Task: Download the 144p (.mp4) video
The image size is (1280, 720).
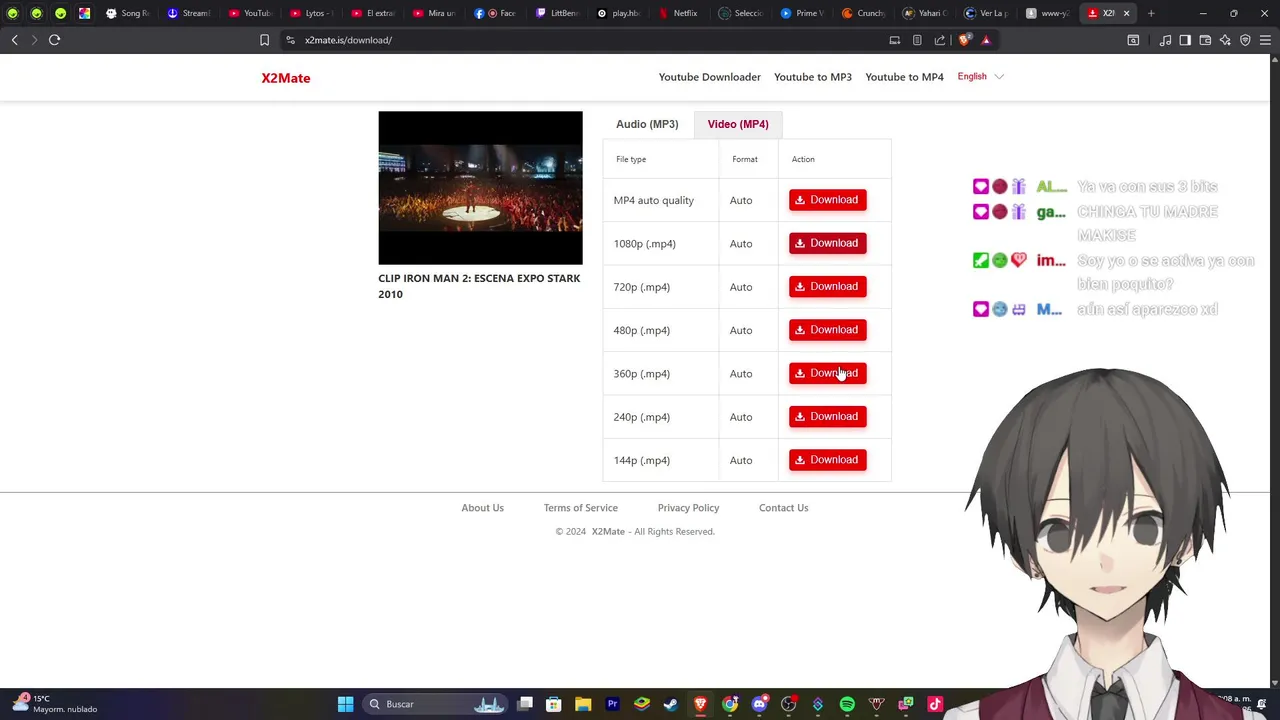Action: (827, 460)
